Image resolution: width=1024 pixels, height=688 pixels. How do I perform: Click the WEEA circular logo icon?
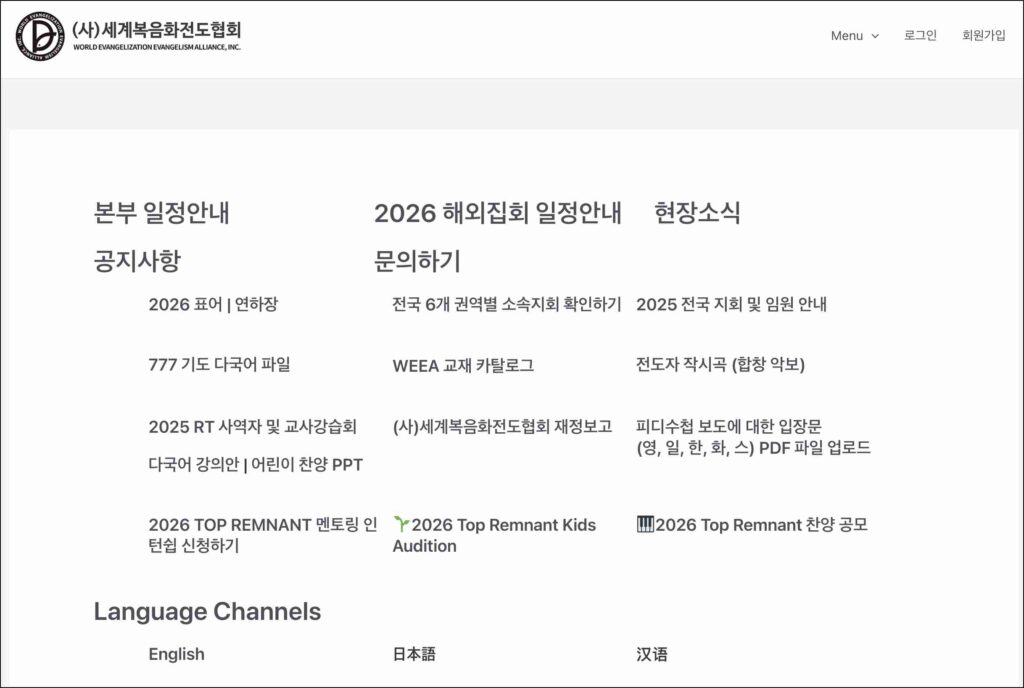[x=39, y=36]
